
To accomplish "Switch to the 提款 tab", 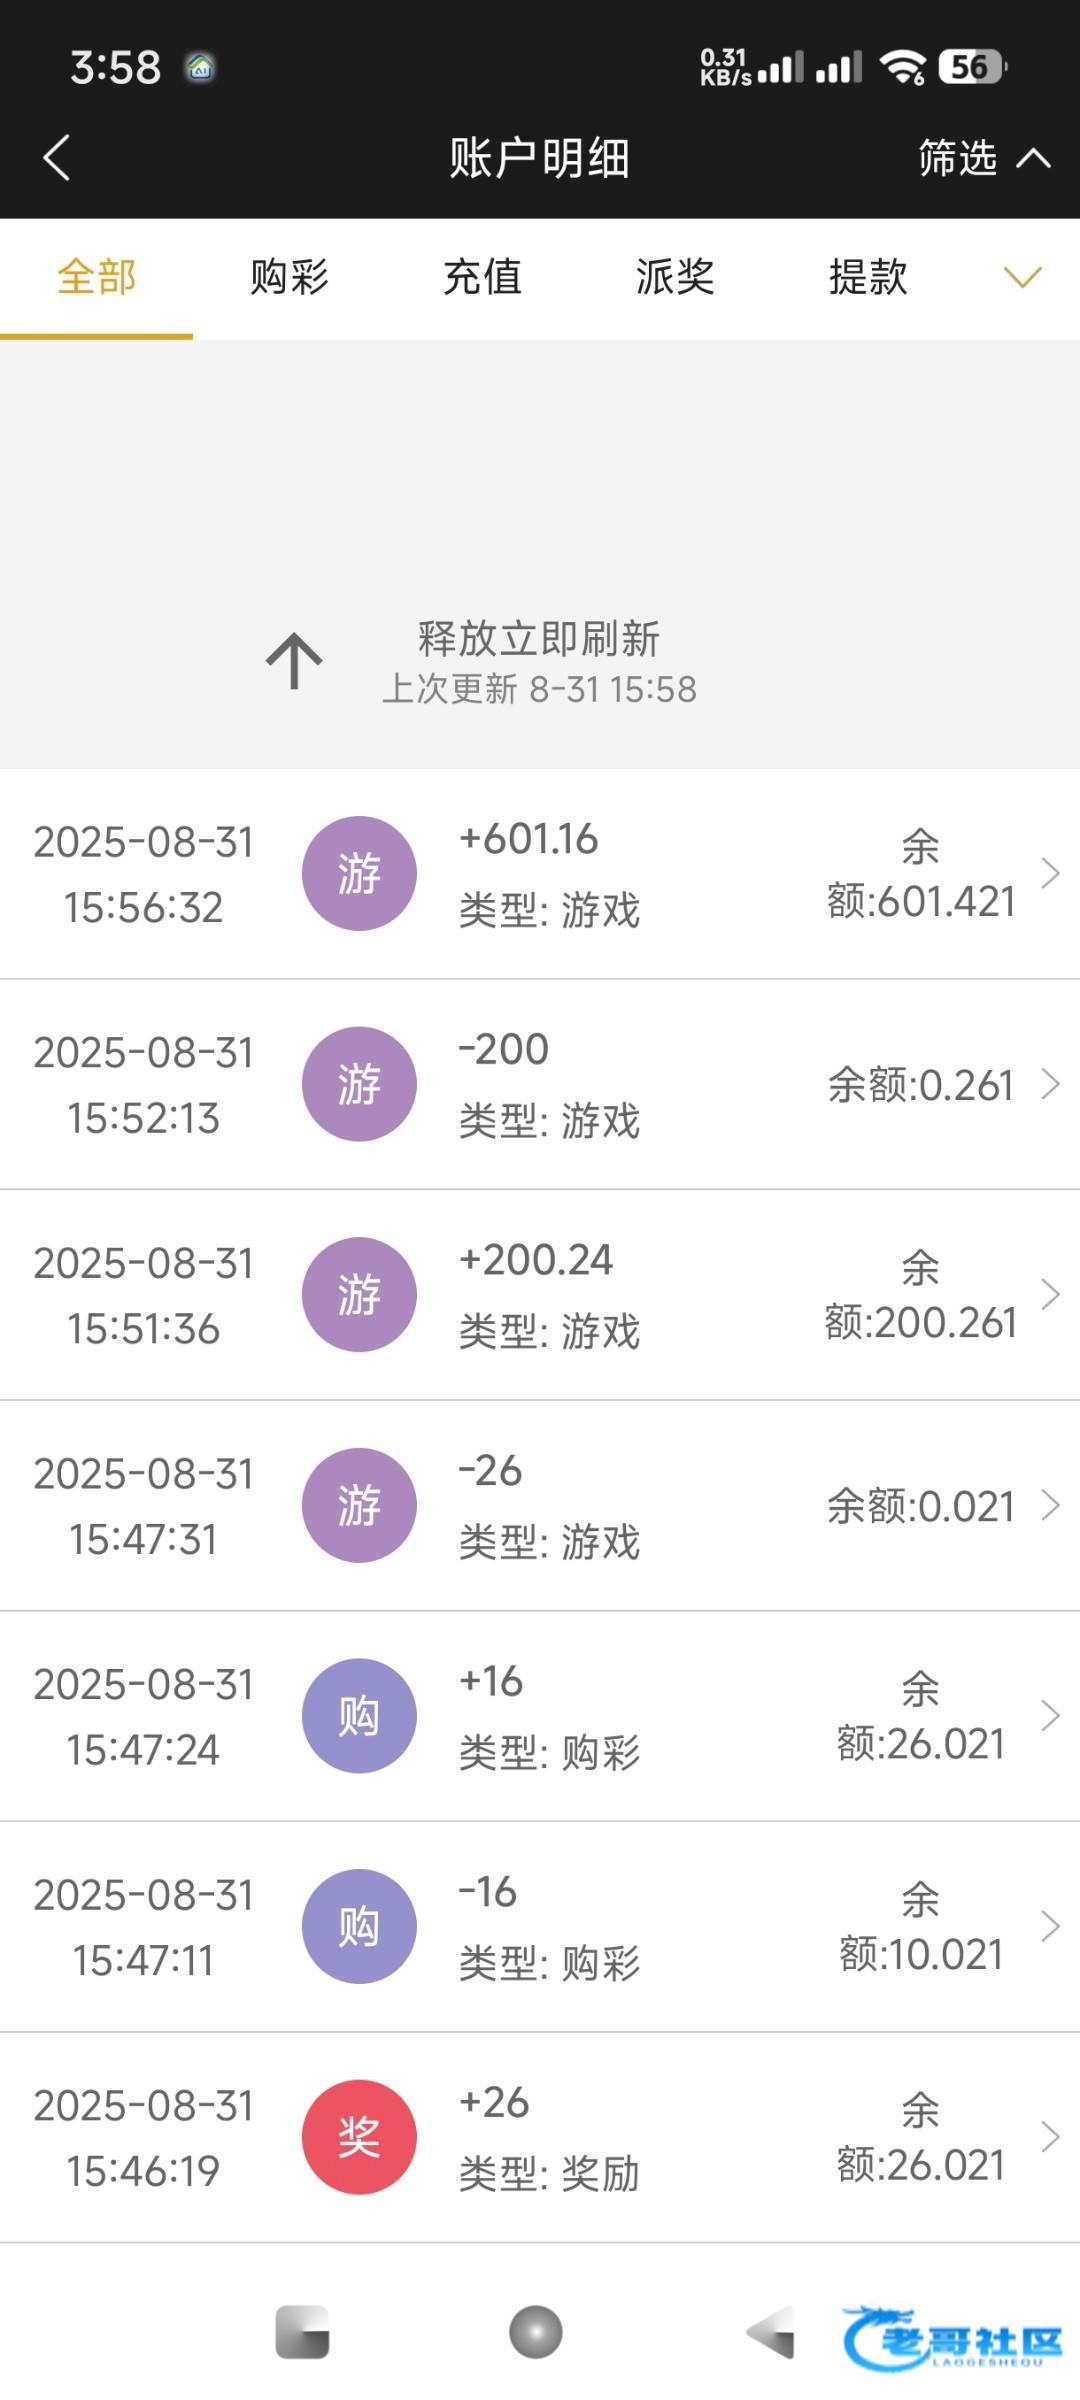I will pyautogui.click(x=868, y=277).
